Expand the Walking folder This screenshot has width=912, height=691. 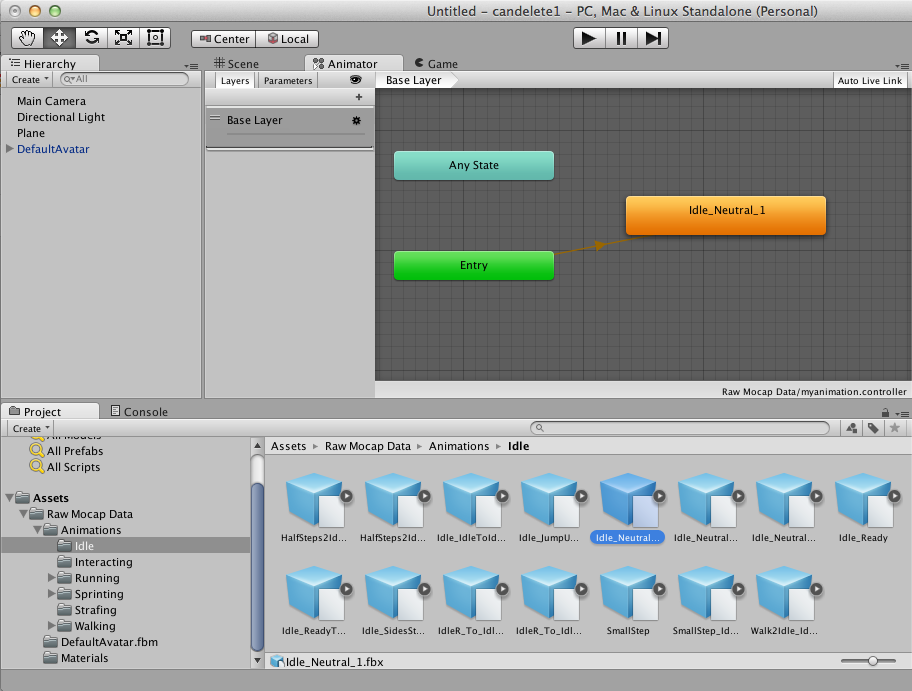click(51, 625)
